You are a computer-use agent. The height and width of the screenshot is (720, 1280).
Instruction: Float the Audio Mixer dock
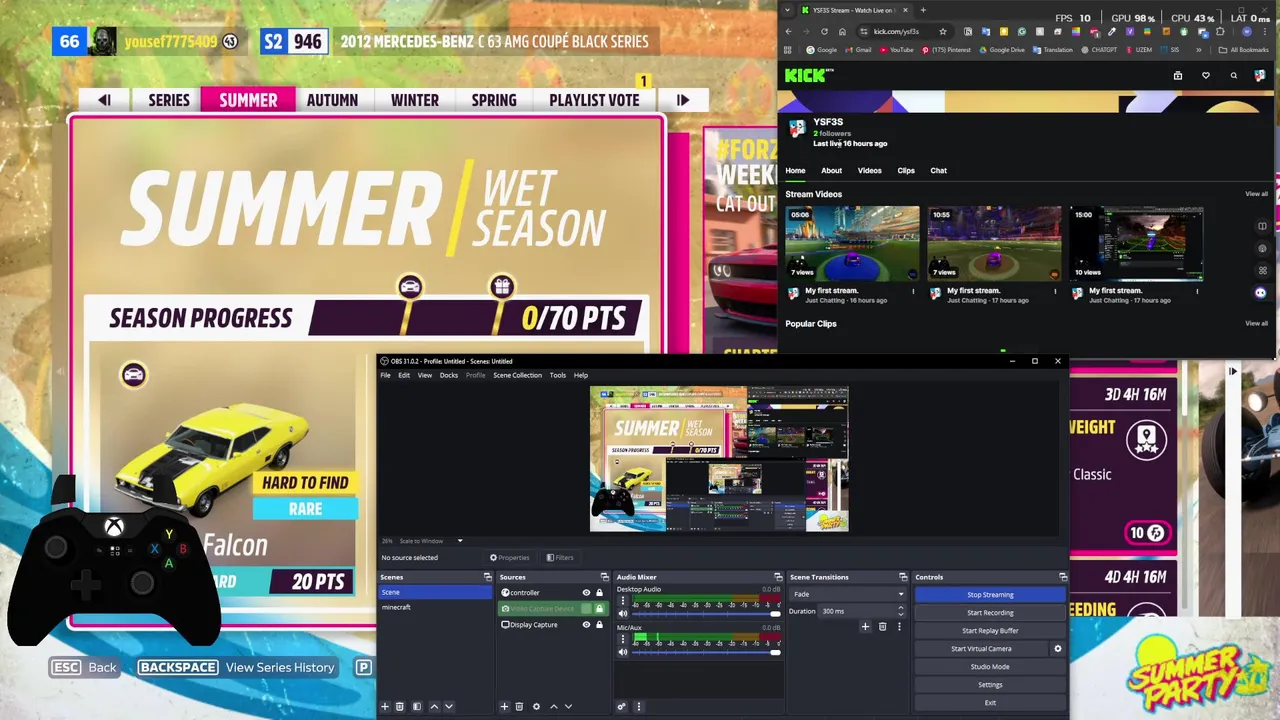(778, 577)
